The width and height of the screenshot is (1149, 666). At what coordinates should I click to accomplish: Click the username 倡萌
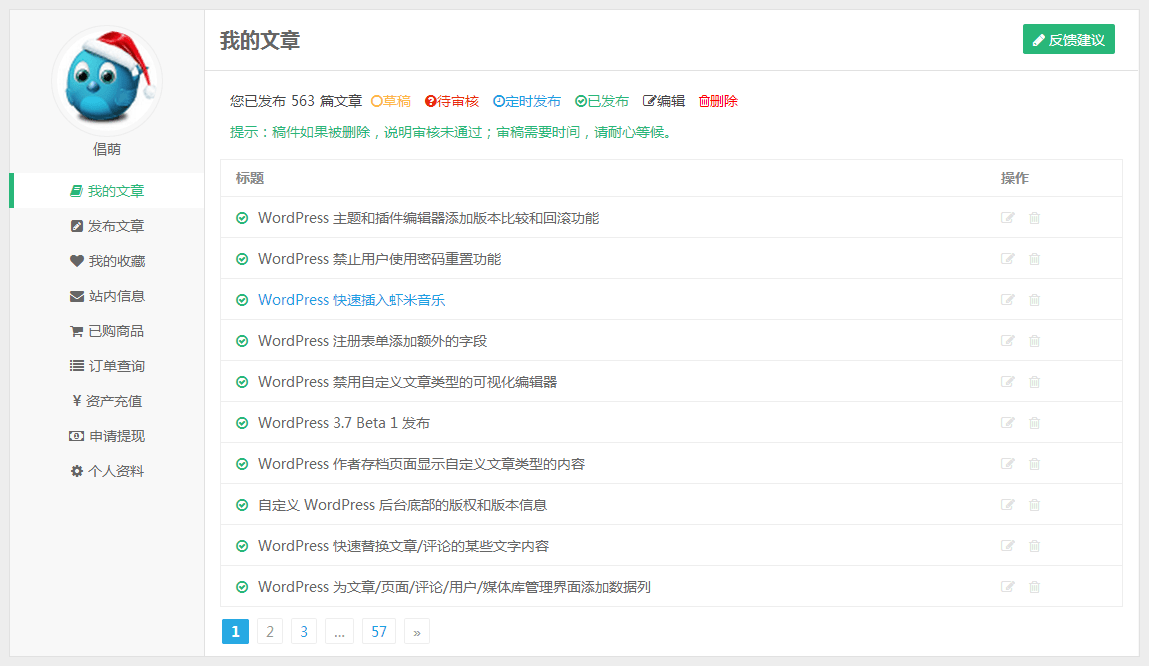[107, 149]
